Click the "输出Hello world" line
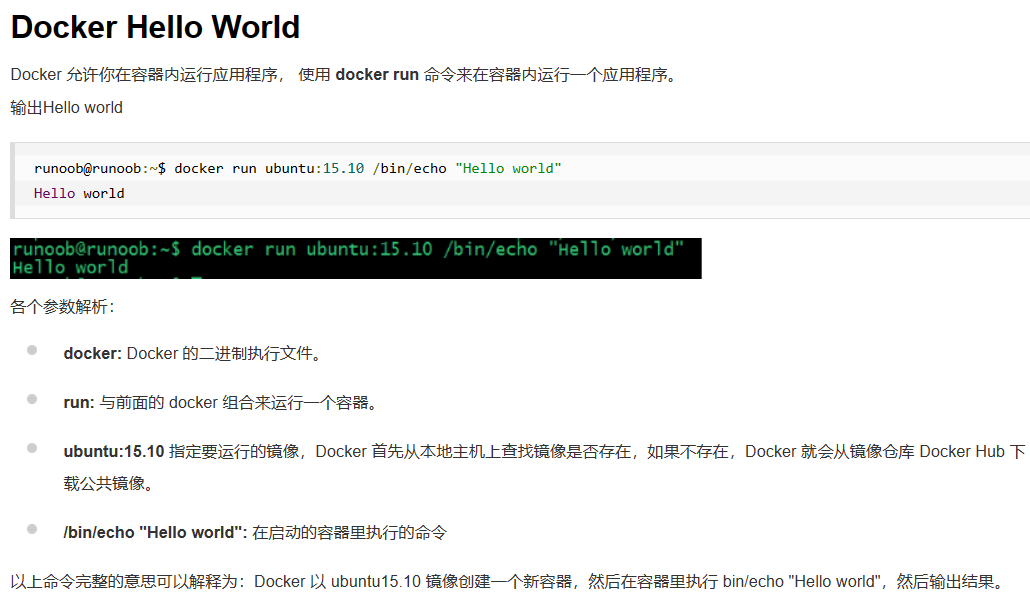This screenshot has height=602, width=1030. coord(66,108)
